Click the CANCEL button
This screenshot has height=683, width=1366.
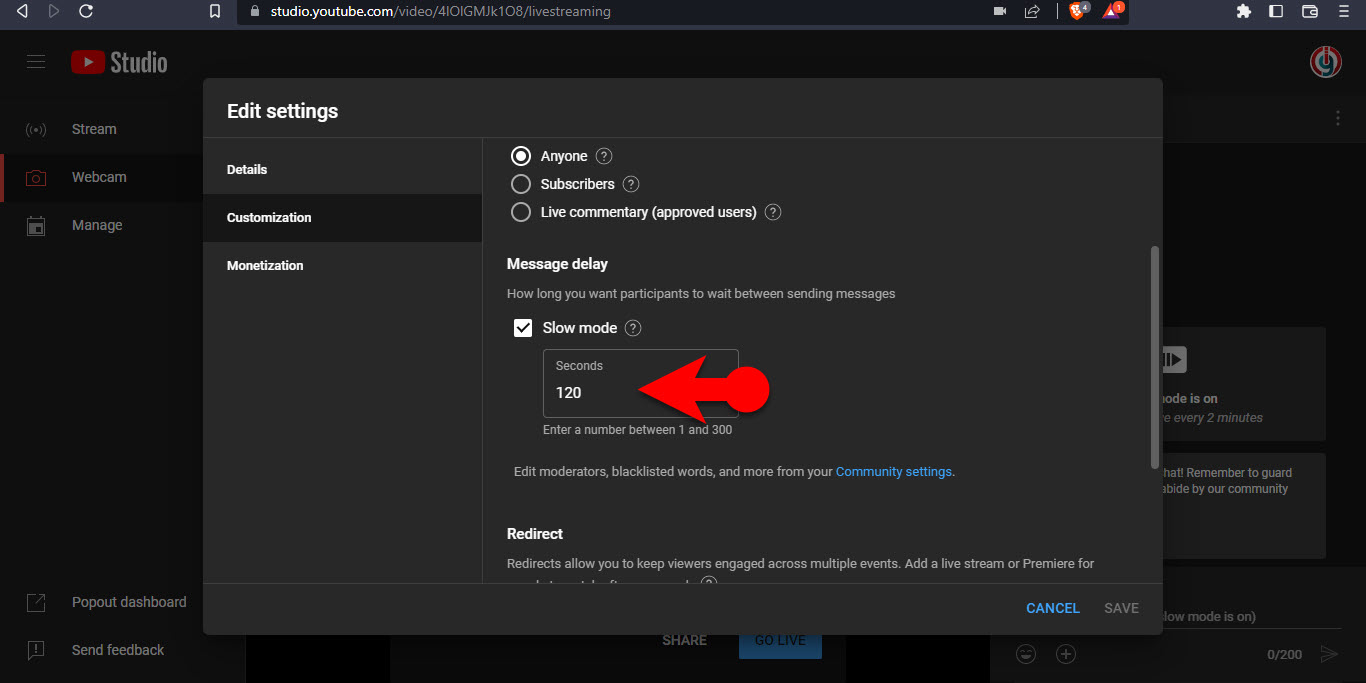point(1052,608)
